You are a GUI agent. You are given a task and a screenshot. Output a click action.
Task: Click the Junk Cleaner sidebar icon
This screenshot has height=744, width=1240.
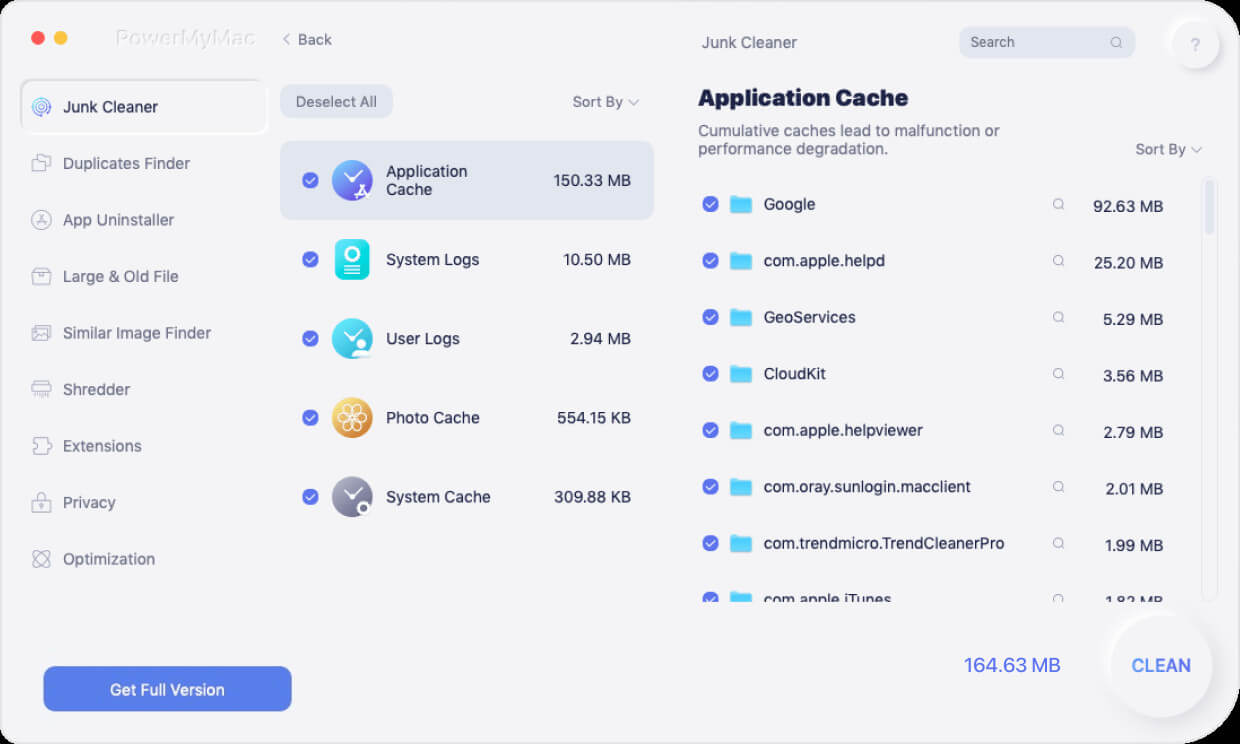click(x=41, y=107)
